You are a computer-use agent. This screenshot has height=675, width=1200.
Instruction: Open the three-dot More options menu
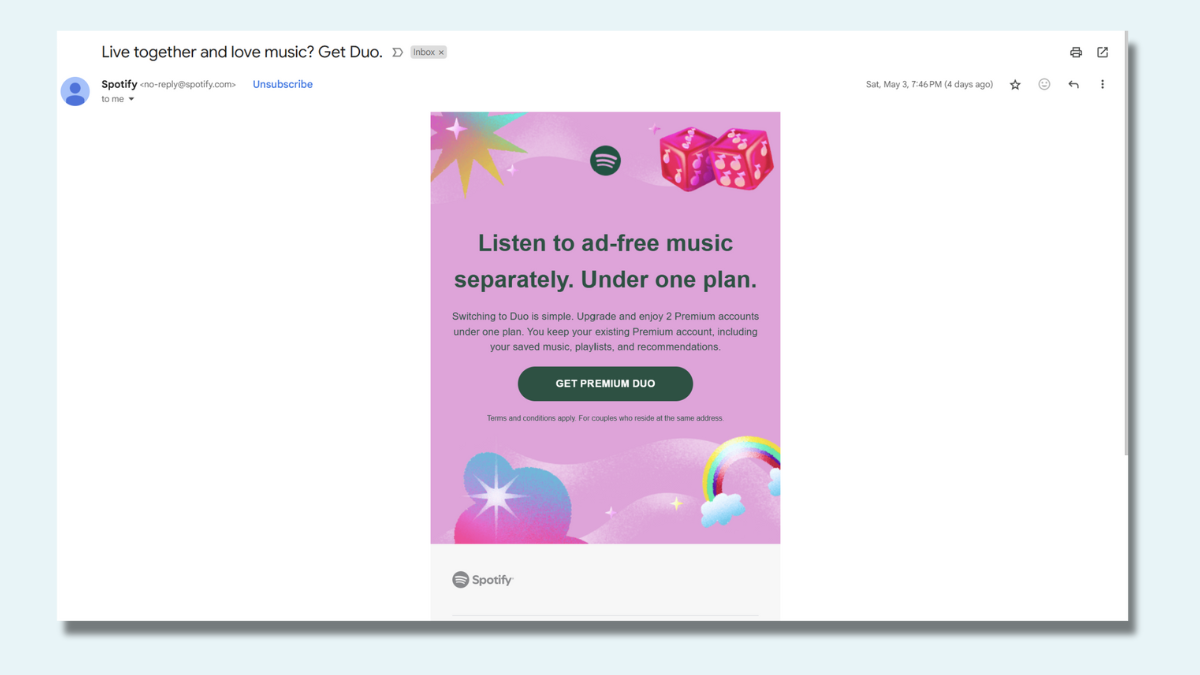pos(1102,85)
